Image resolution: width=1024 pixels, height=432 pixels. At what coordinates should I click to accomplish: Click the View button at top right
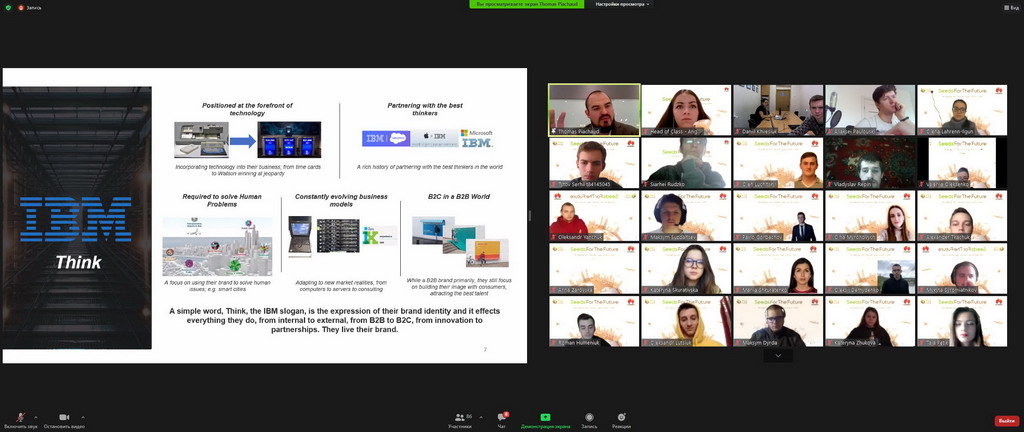(1009, 6)
